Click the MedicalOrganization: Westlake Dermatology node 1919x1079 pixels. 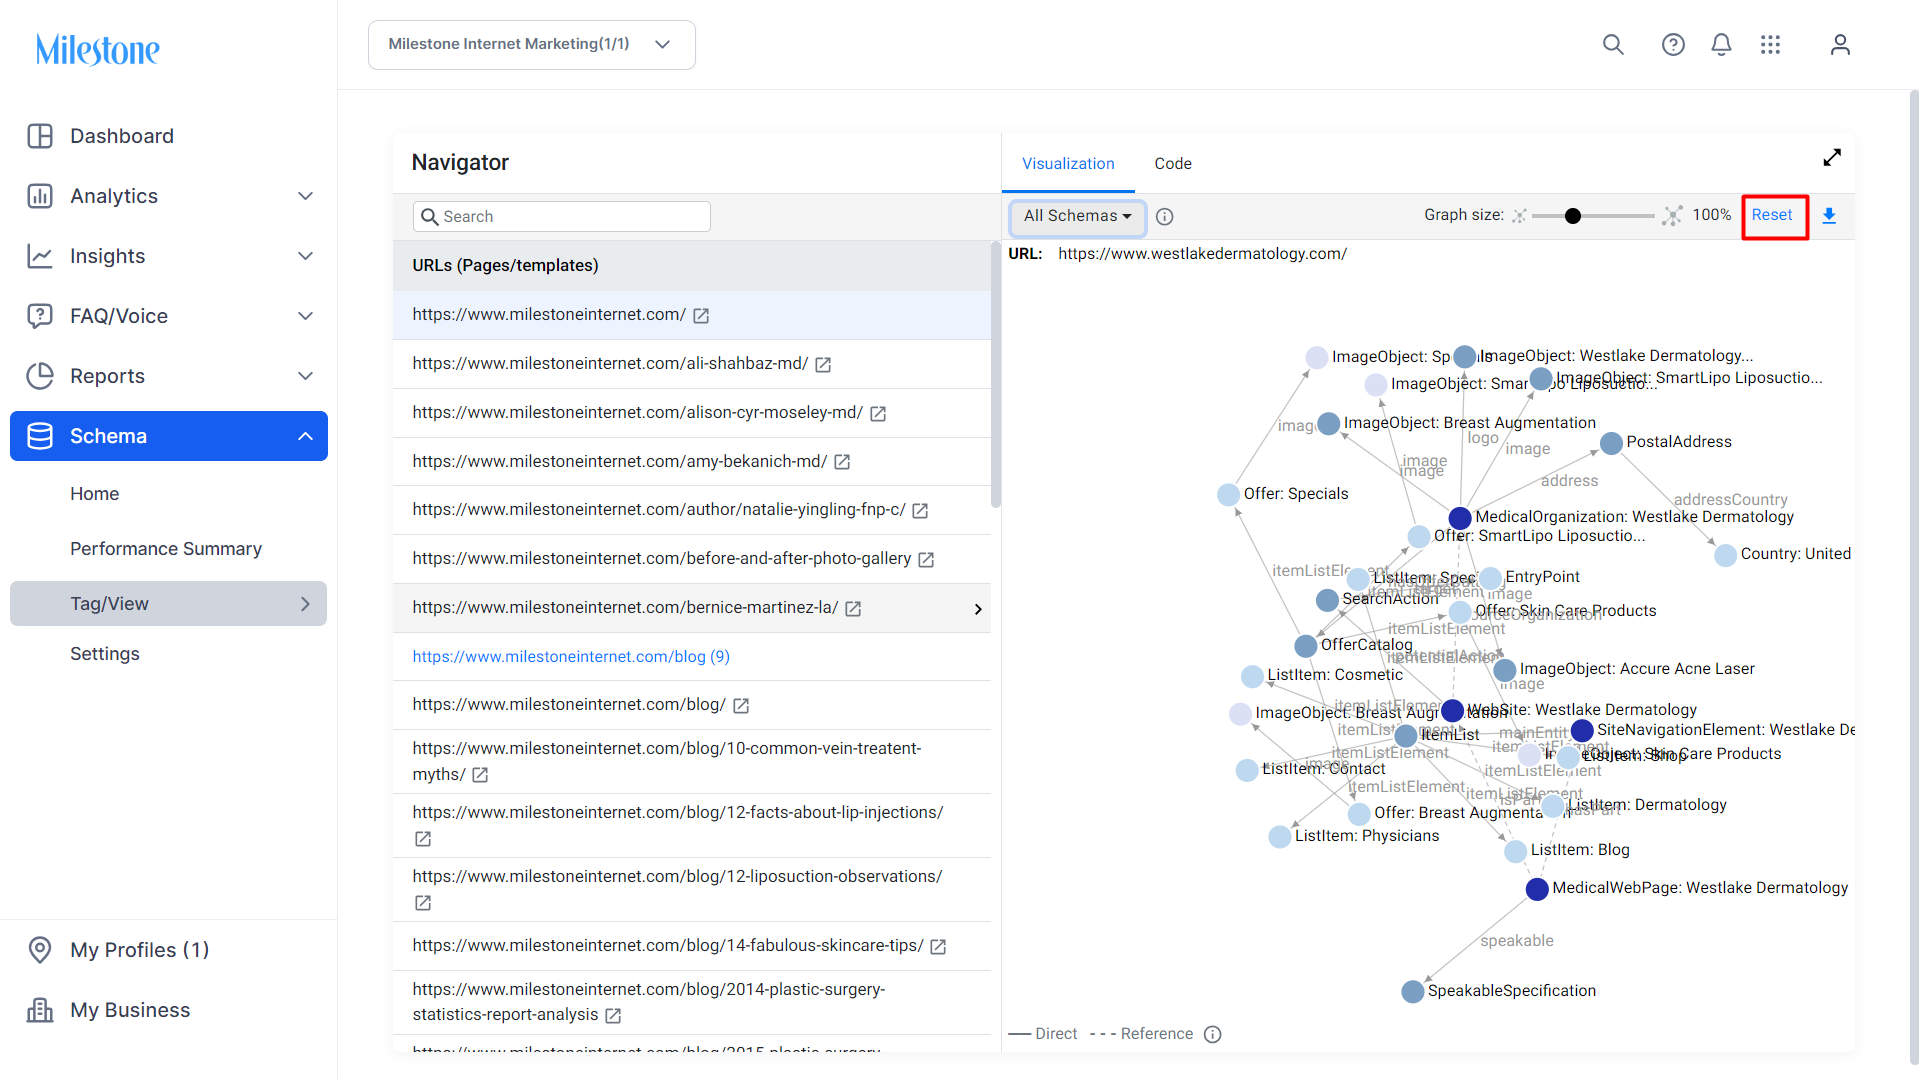click(x=1460, y=518)
